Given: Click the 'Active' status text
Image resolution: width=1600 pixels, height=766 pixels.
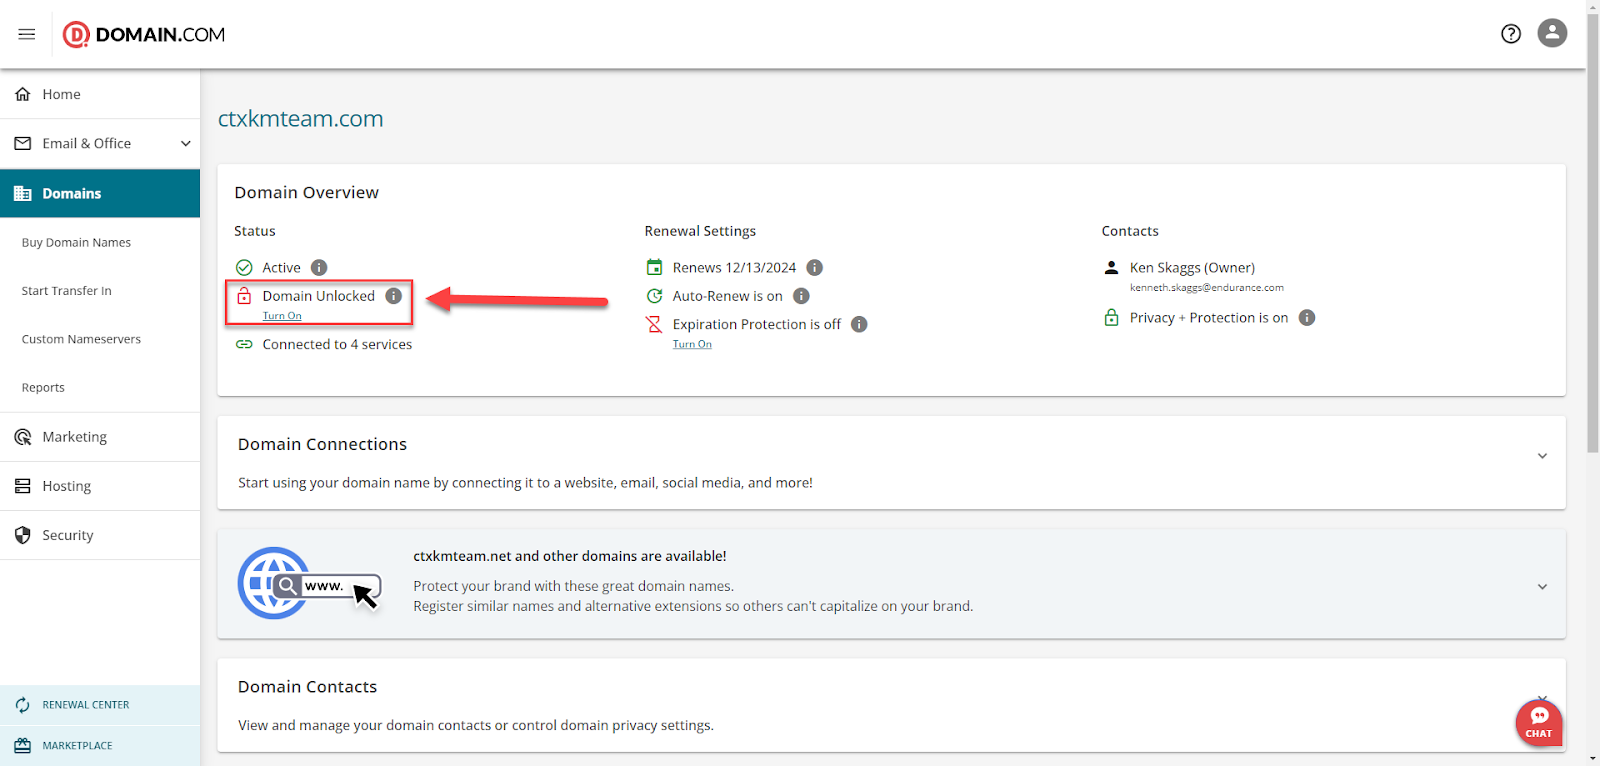Looking at the screenshot, I should click(x=282, y=268).
